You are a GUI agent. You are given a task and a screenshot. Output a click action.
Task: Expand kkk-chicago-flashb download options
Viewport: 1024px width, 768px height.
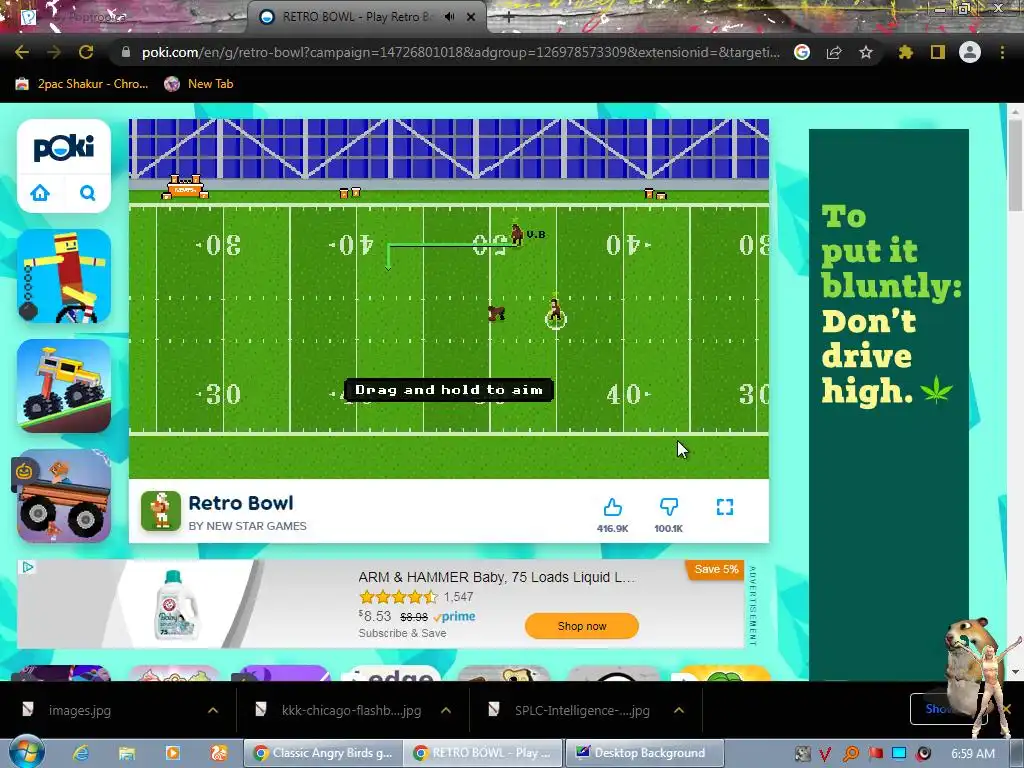point(446,710)
